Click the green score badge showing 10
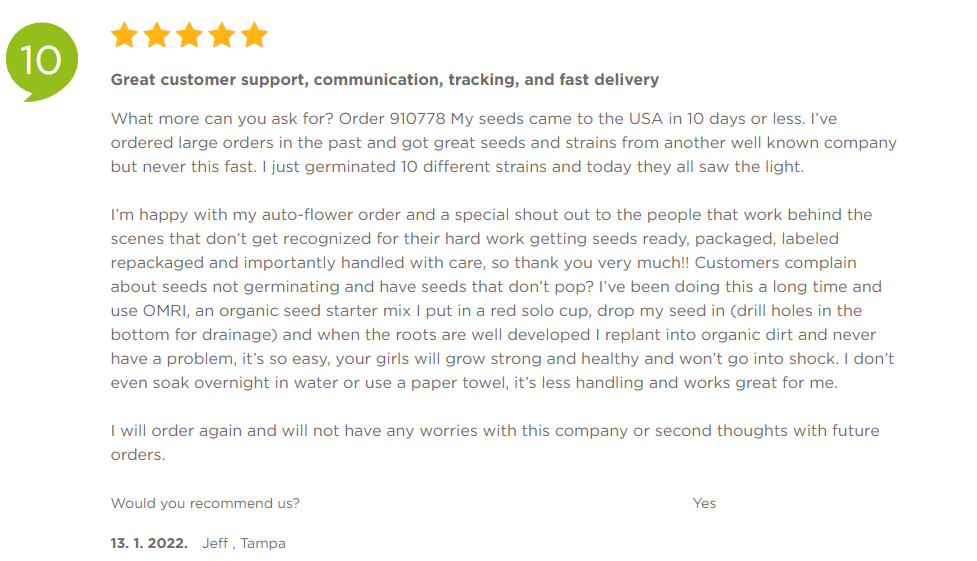 (40, 60)
